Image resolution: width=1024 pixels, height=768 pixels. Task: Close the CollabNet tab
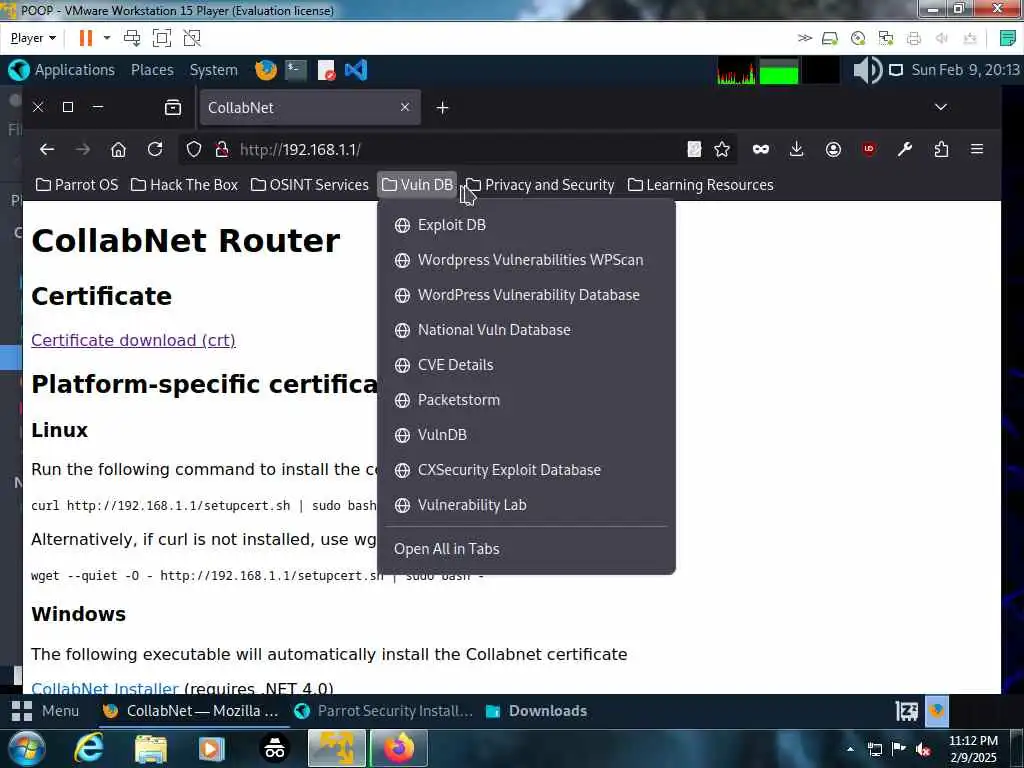(405, 106)
